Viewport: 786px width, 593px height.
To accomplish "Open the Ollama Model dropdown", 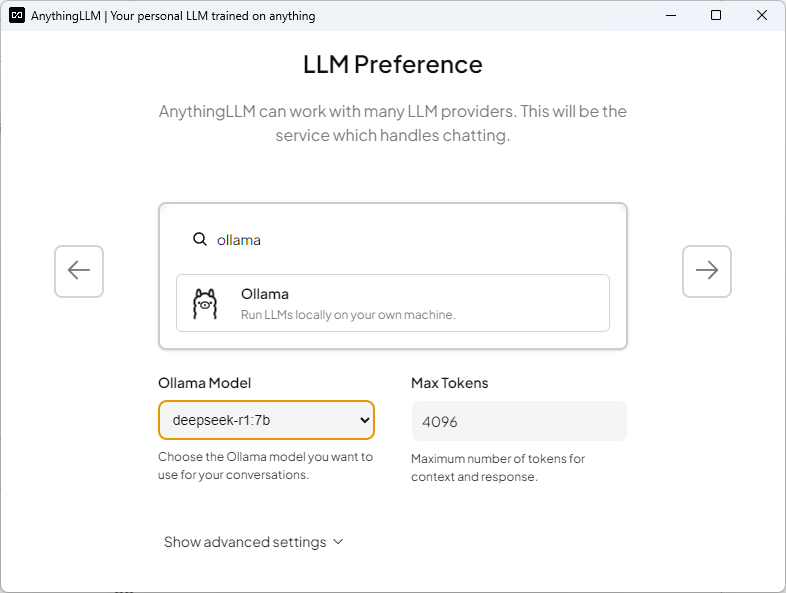I will point(266,420).
